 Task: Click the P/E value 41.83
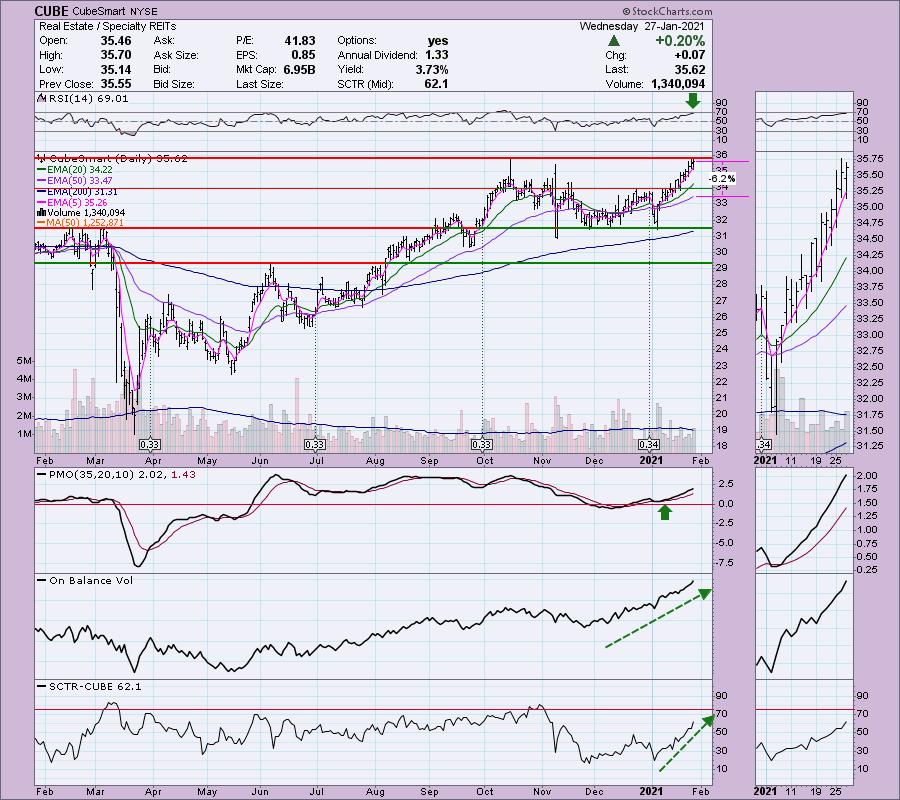[300, 41]
